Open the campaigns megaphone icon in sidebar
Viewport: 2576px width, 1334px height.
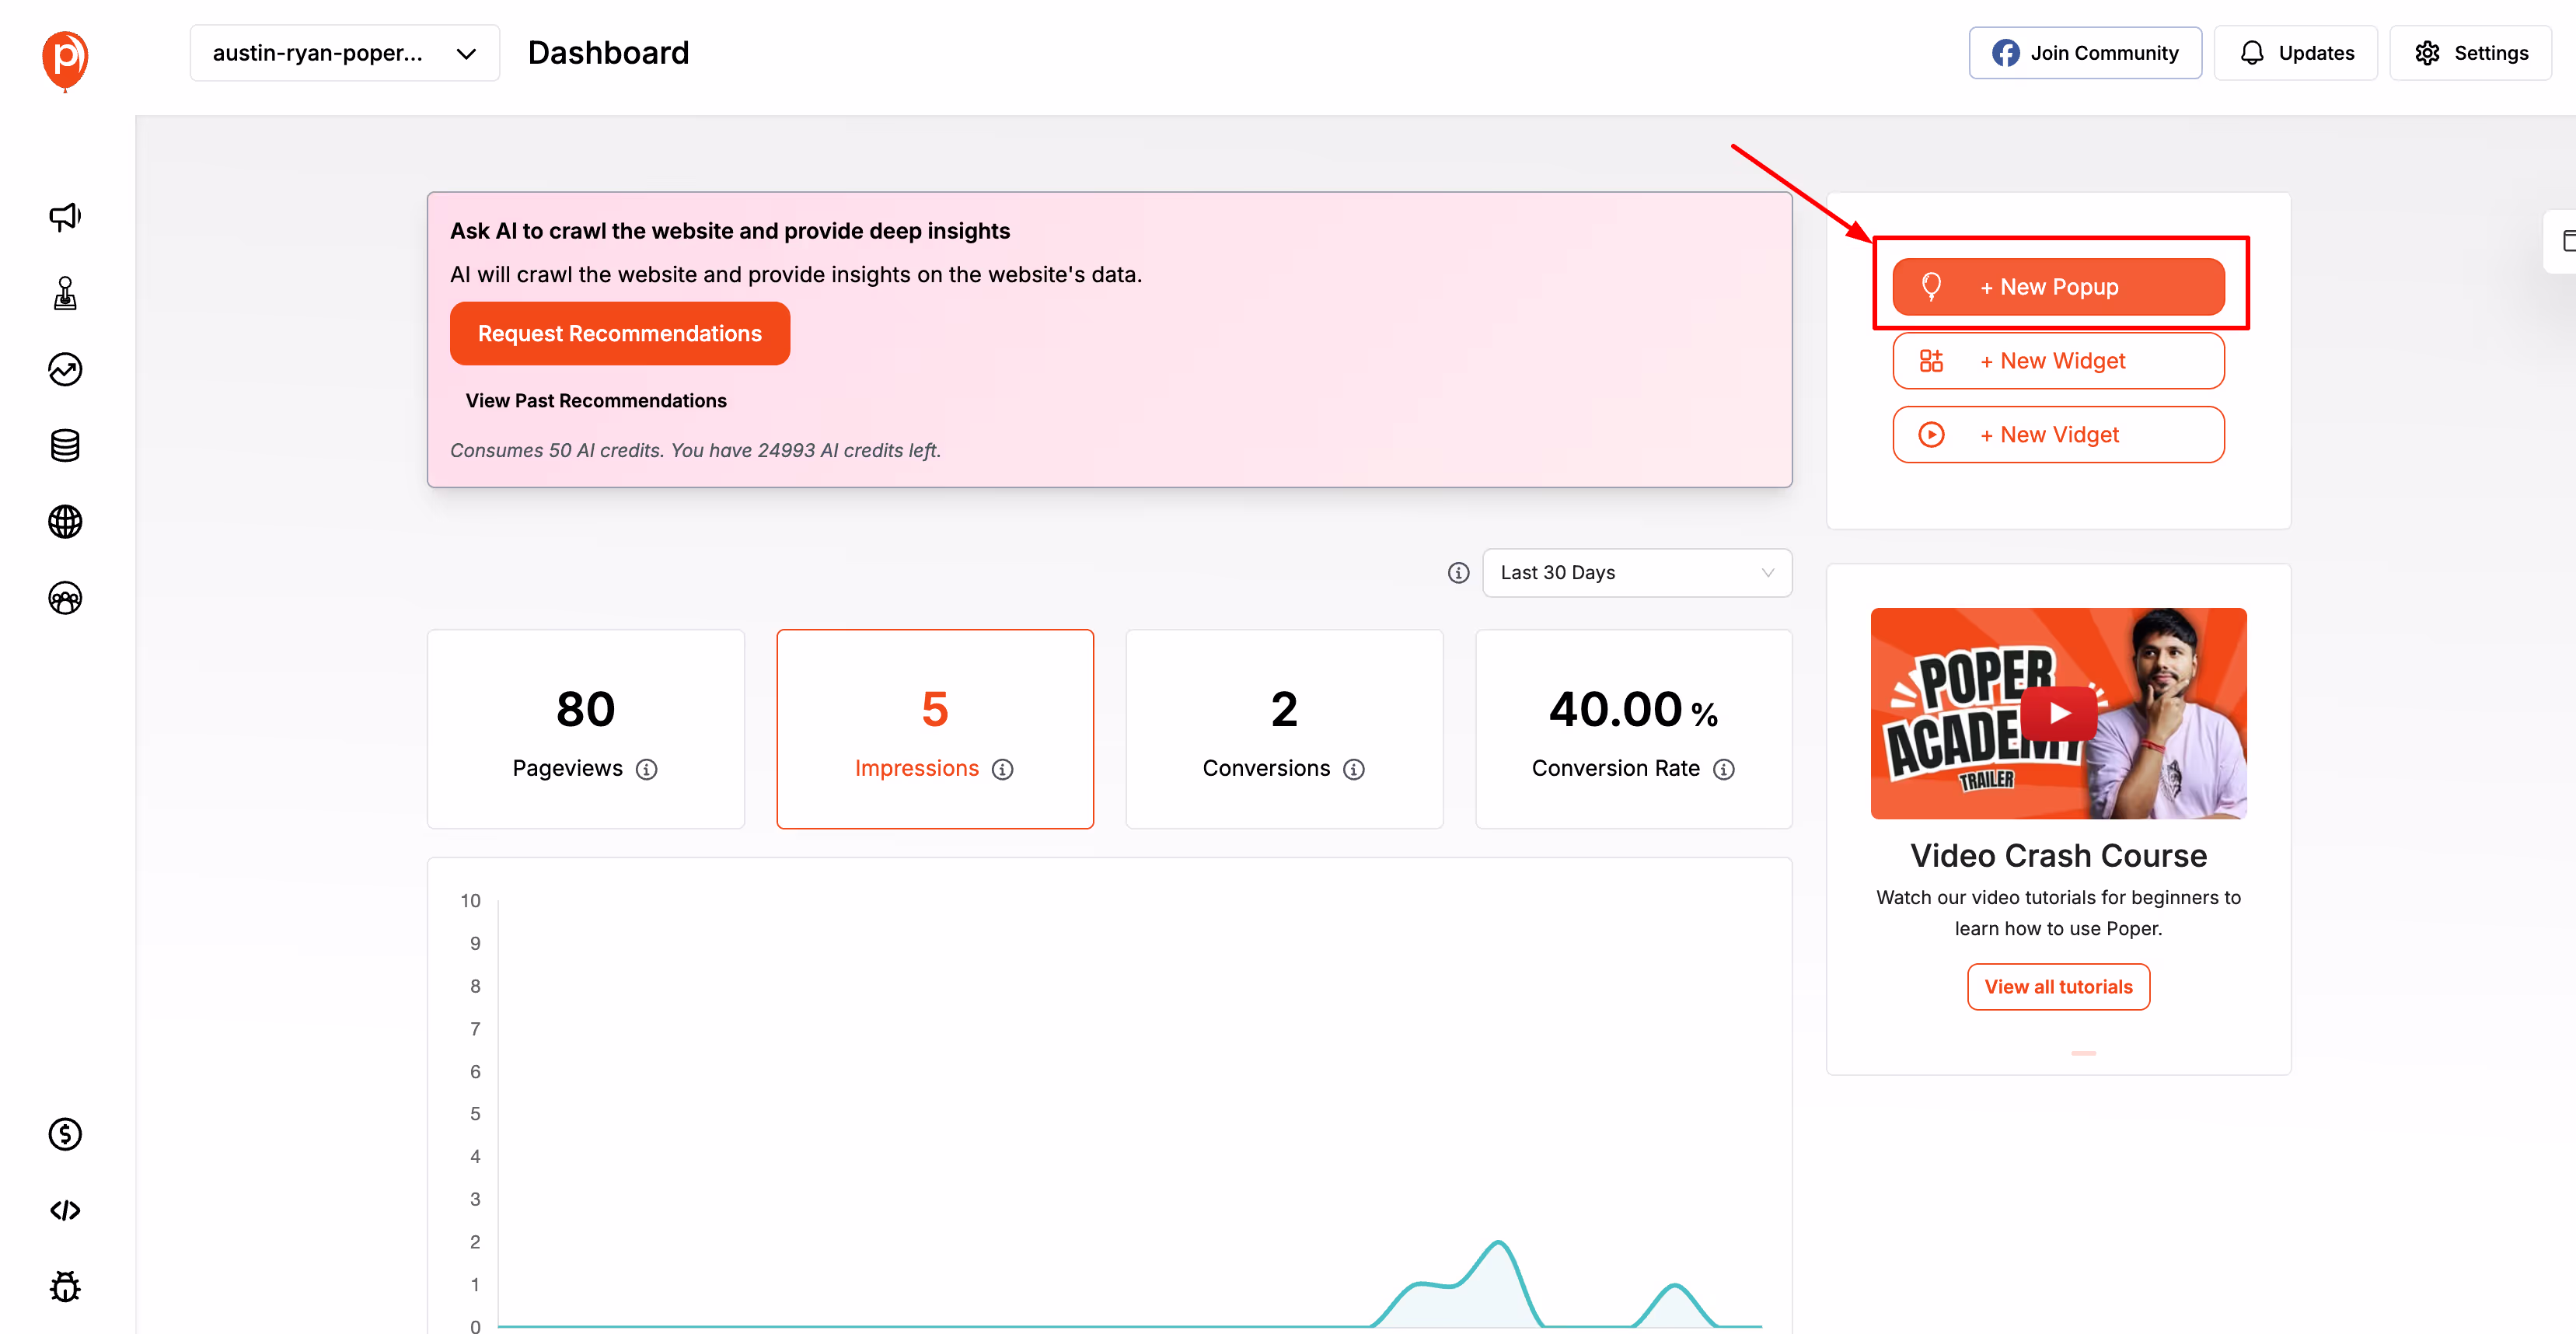[64, 216]
